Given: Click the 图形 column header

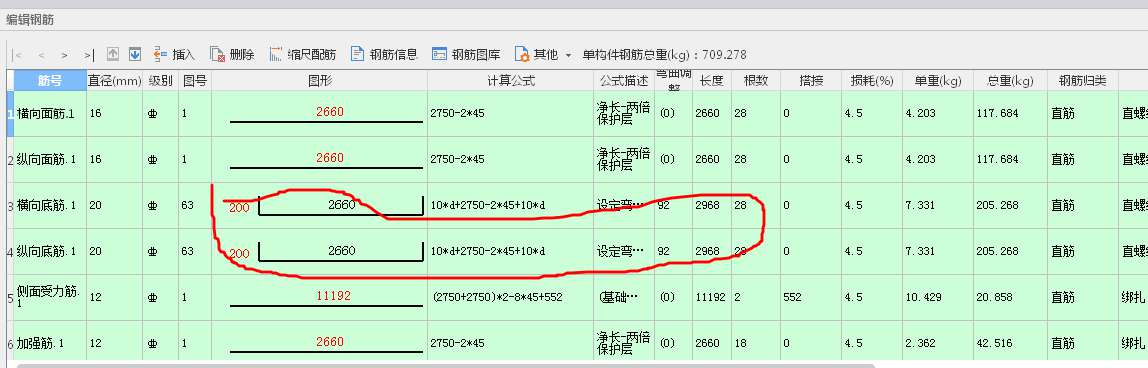Looking at the screenshot, I should (x=319, y=80).
